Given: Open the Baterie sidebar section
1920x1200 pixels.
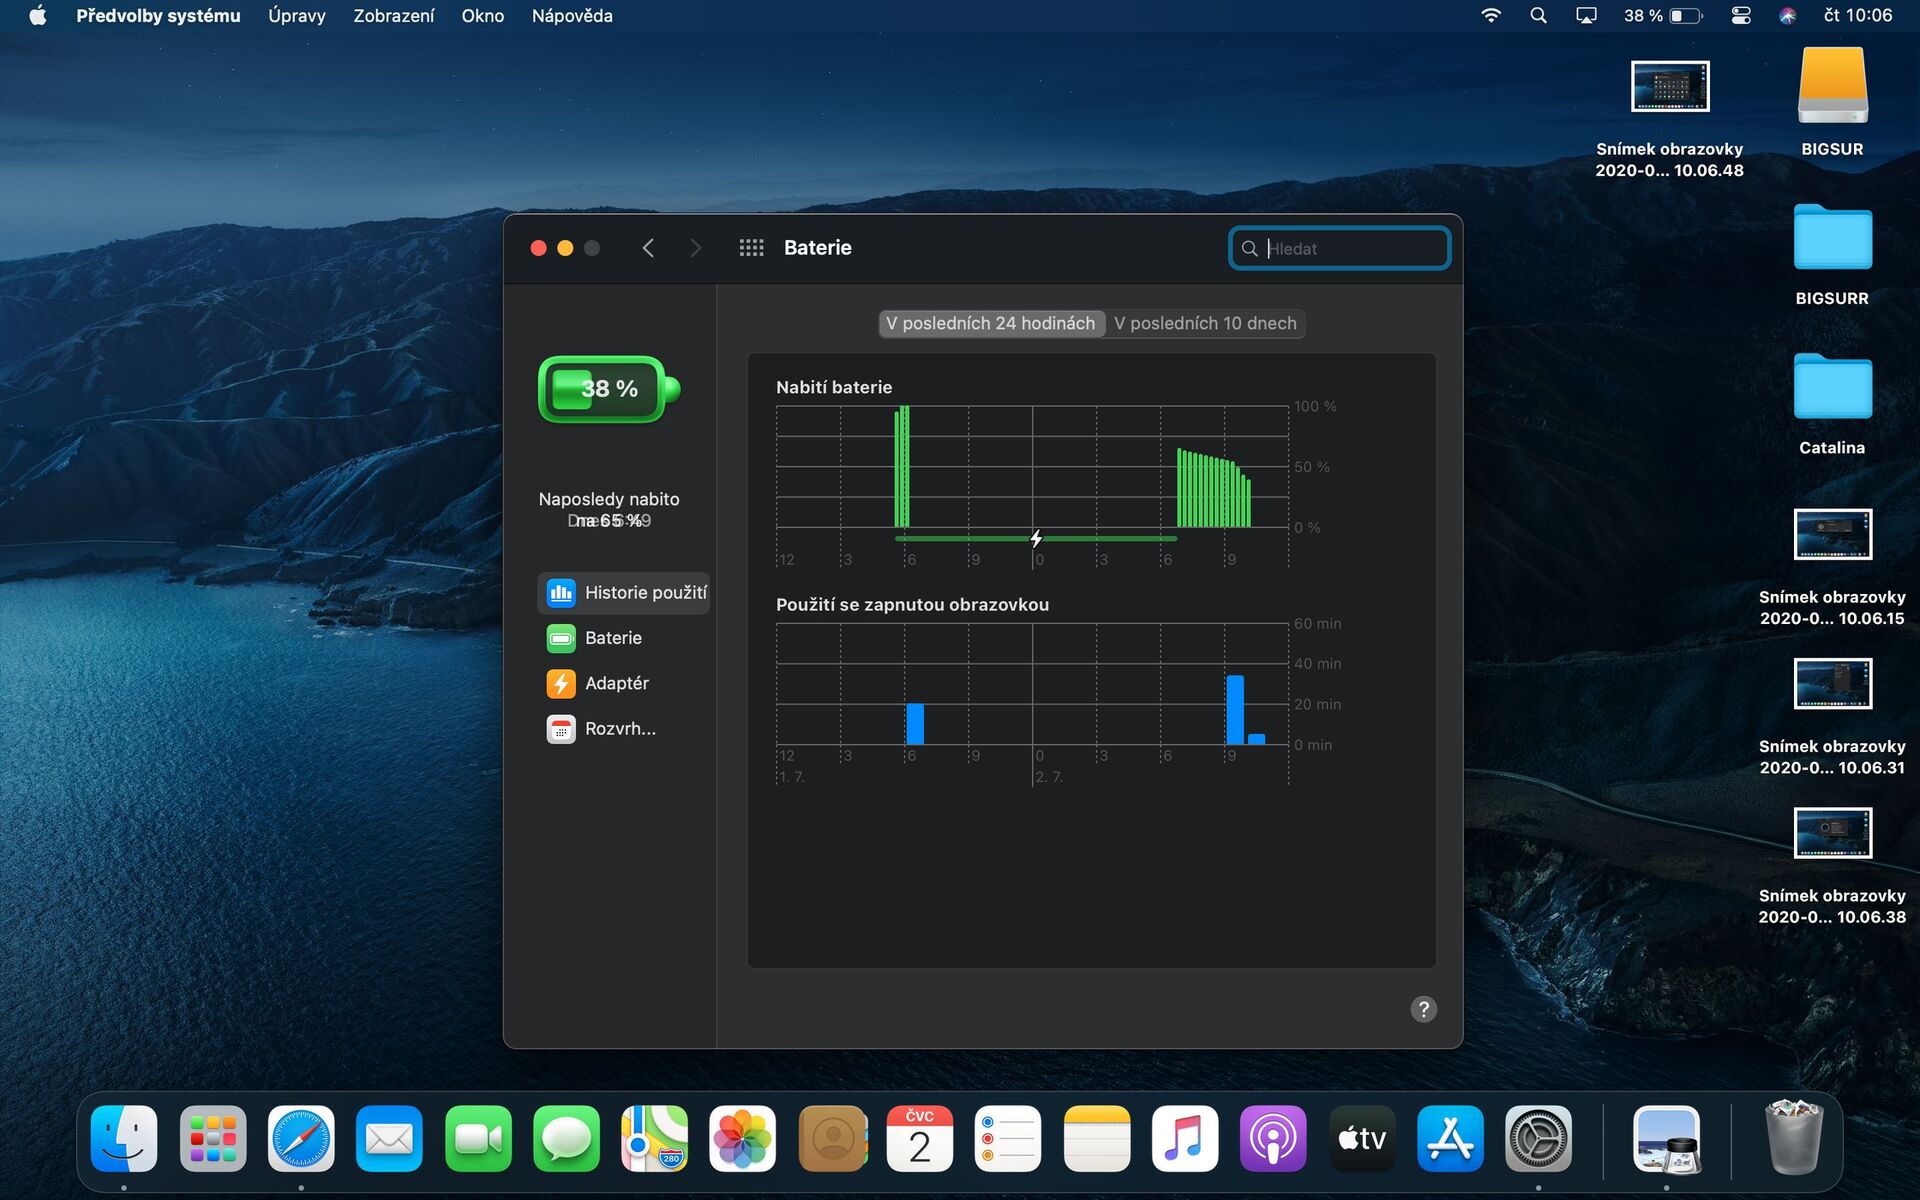Looking at the screenshot, I should pos(614,637).
